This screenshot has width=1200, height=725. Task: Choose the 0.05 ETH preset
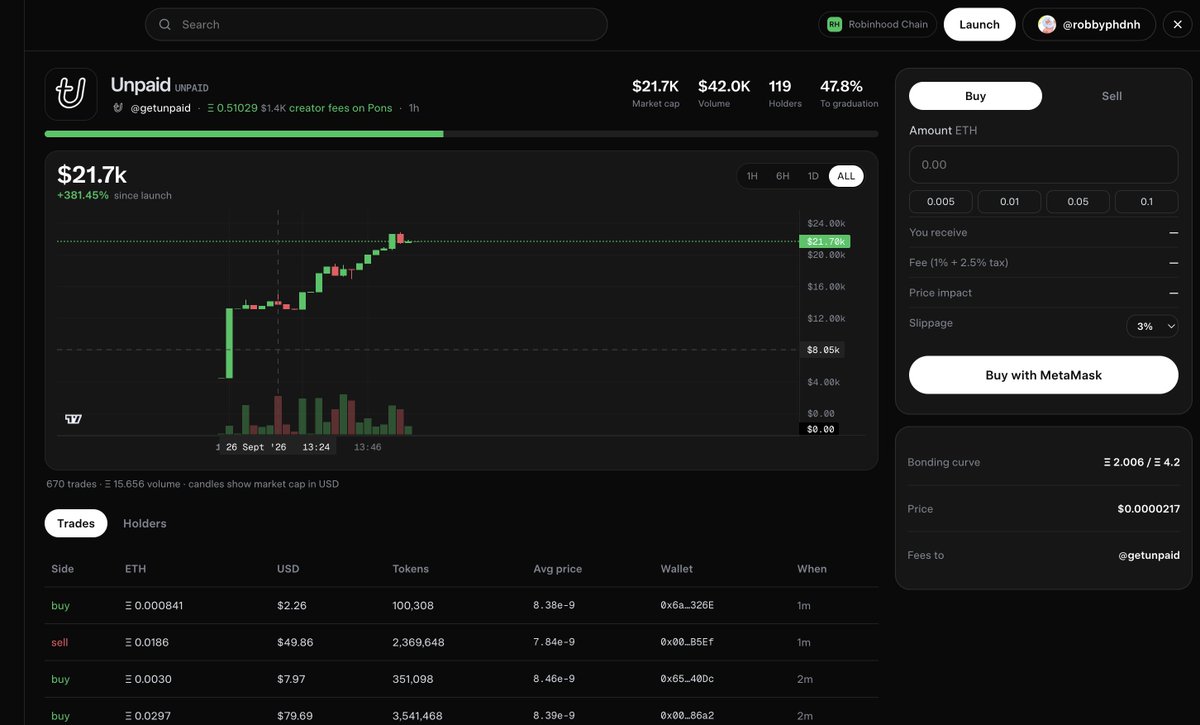[1078, 201]
